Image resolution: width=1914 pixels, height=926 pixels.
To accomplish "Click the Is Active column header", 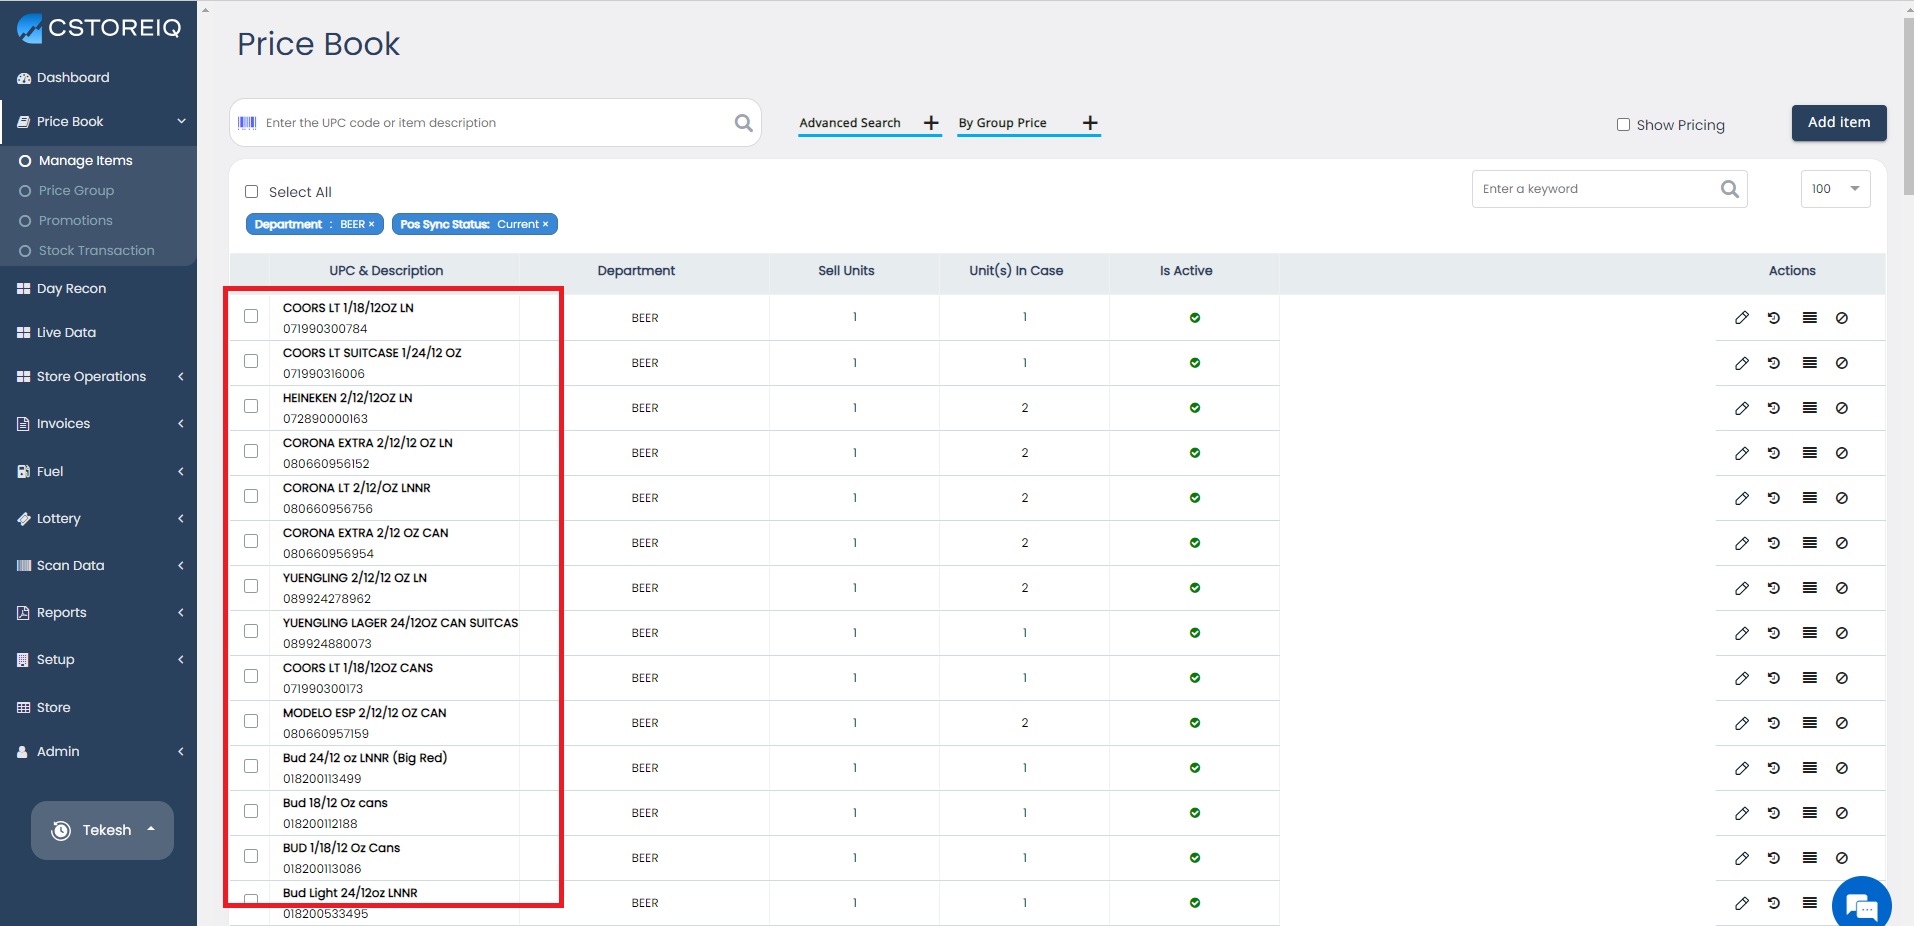I will tap(1186, 271).
